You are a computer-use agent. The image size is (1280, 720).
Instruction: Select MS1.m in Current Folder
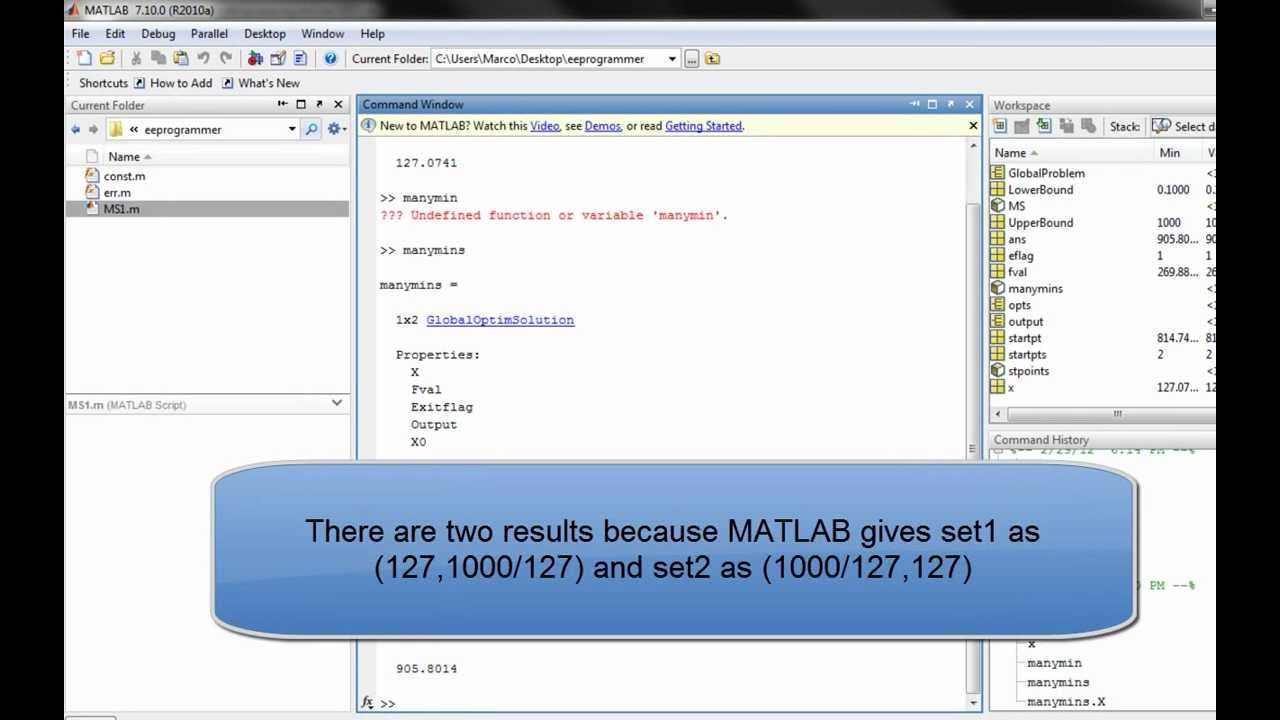point(207,209)
